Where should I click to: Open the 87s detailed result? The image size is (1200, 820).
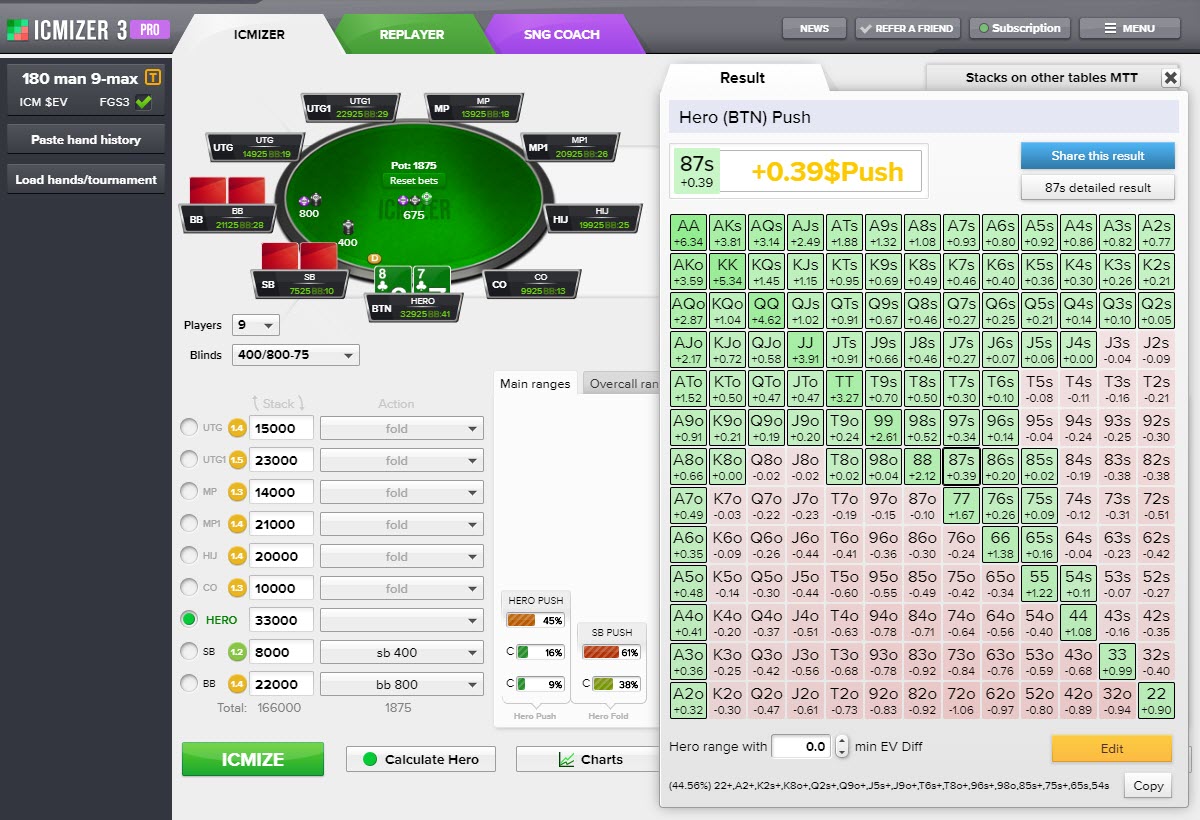pyautogui.click(x=1097, y=187)
